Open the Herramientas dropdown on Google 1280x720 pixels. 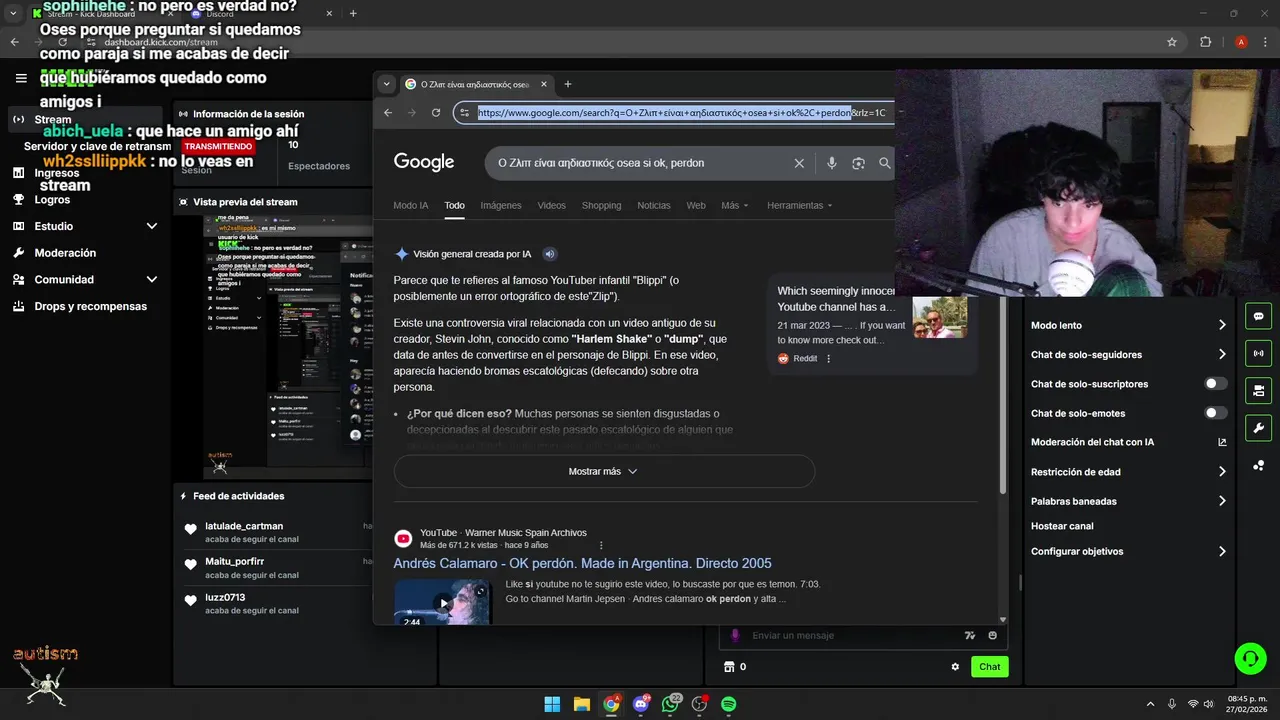pyautogui.click(x=799, y=205)
